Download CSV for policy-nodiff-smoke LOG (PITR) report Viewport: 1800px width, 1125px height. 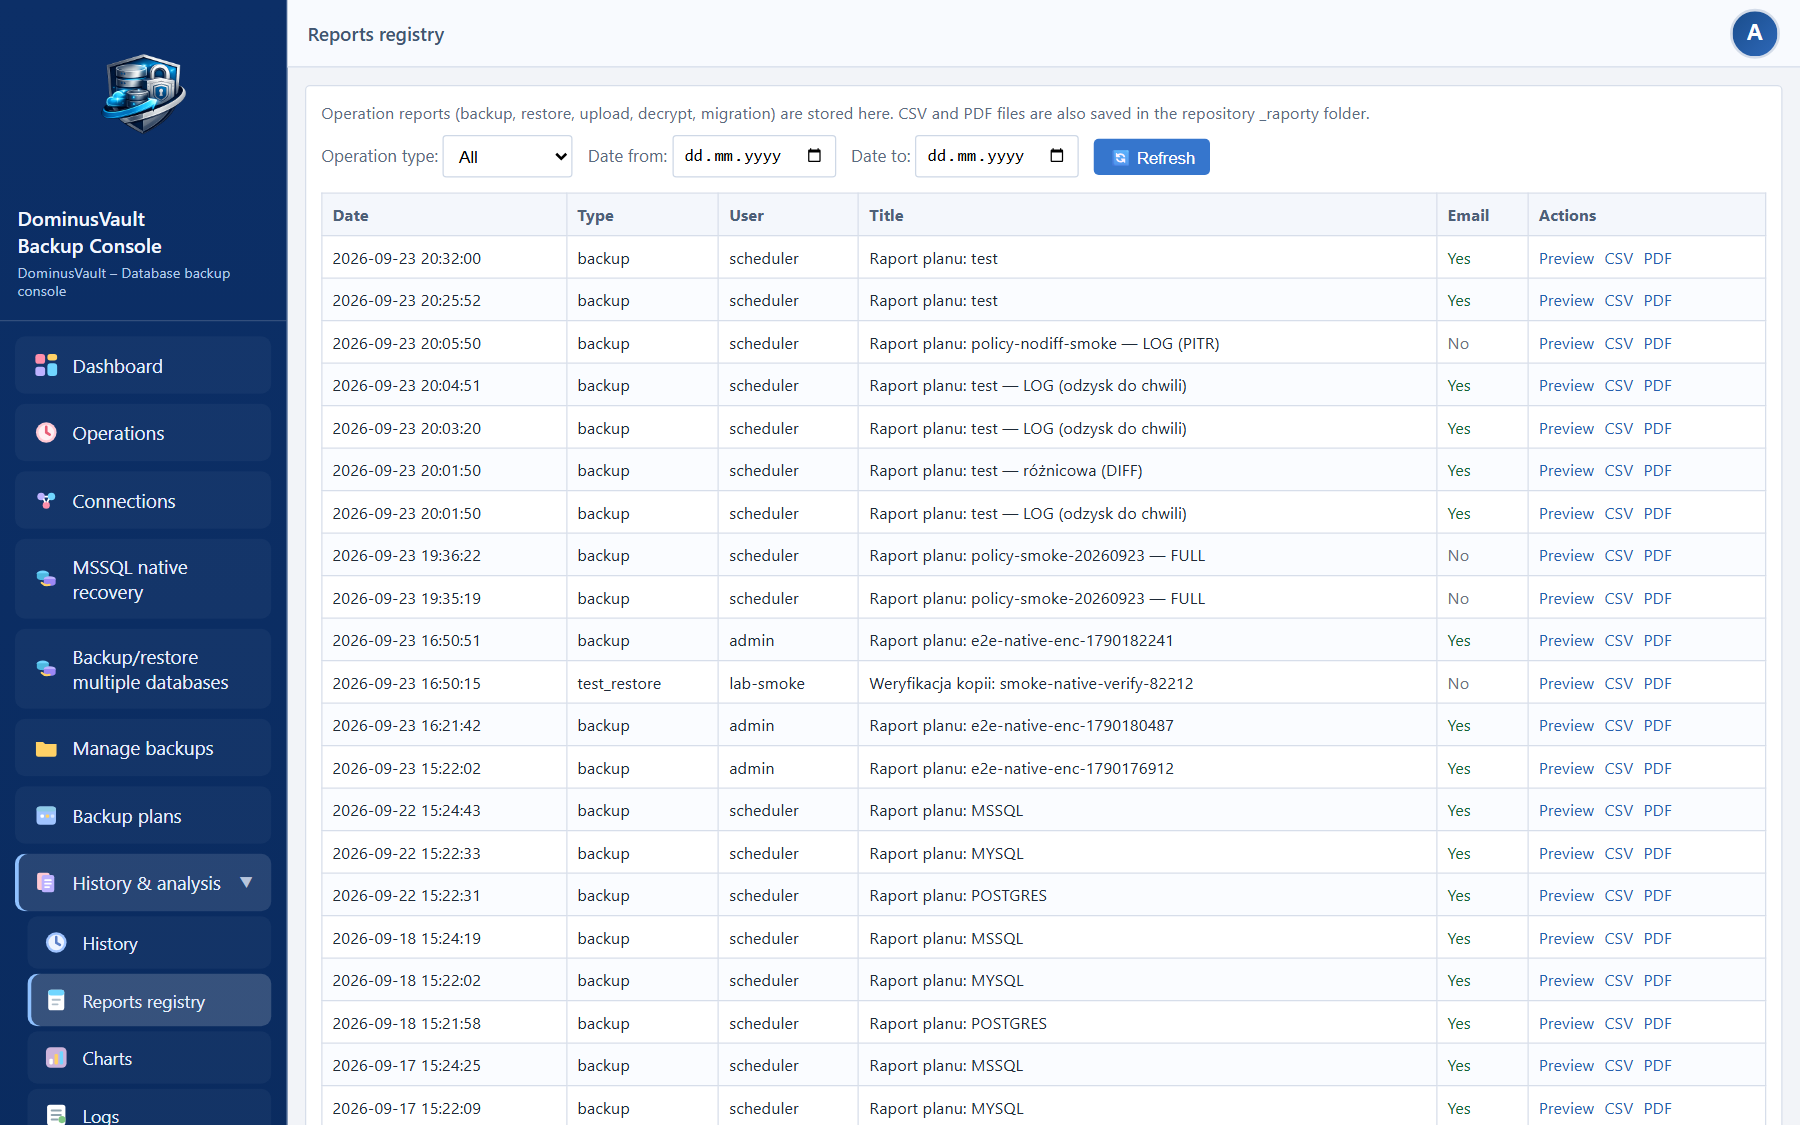pos(1618,343)
